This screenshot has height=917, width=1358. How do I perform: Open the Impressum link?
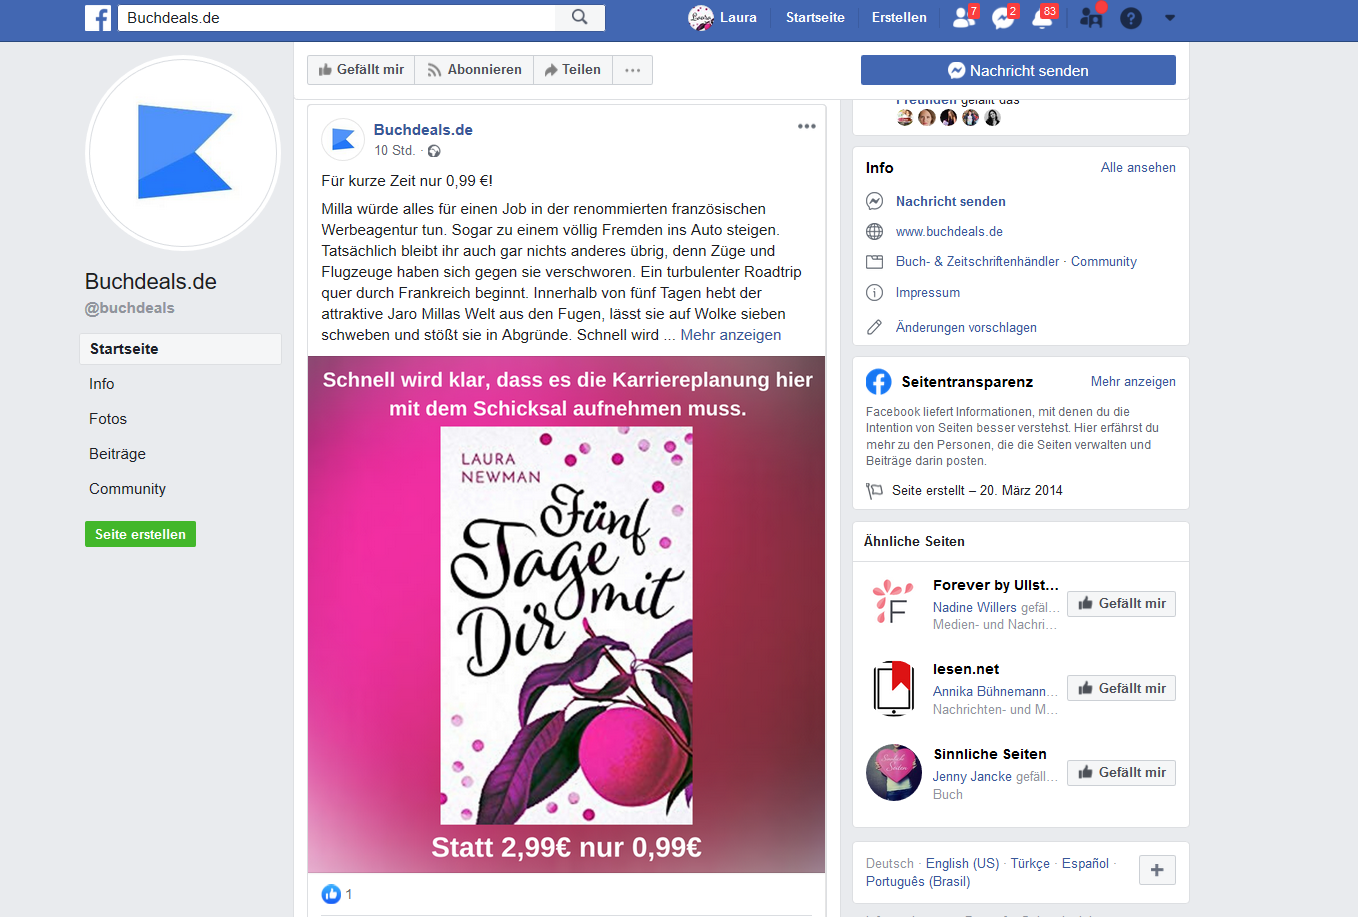[927, 293]
